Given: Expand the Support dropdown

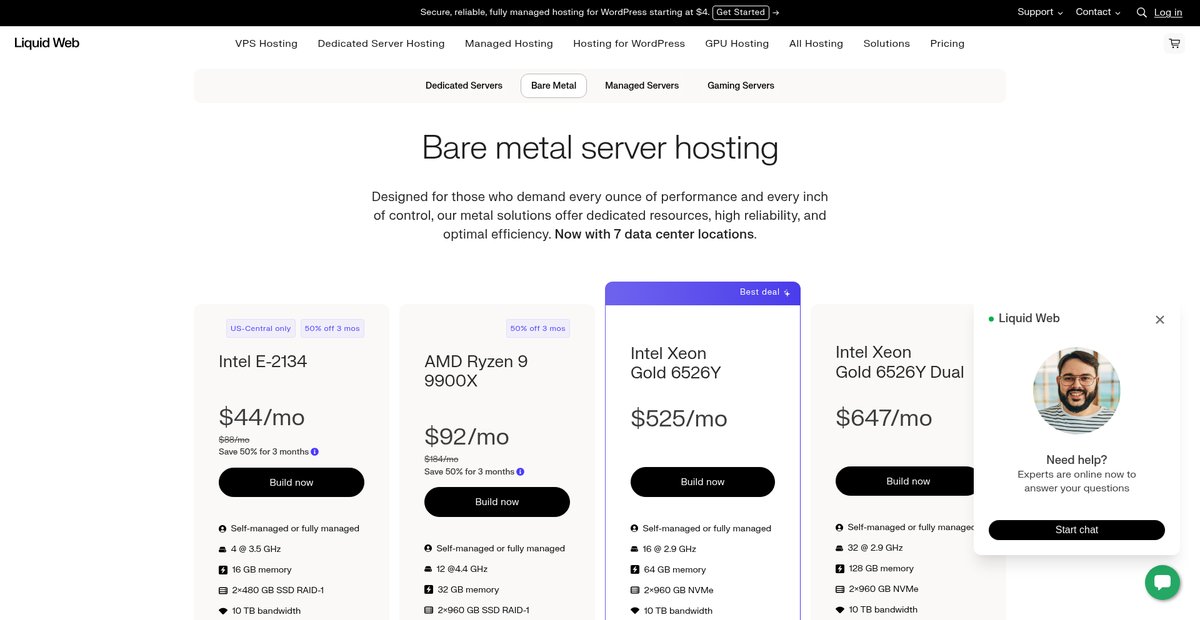Looking at the screenshot, I should [1041, 12].
